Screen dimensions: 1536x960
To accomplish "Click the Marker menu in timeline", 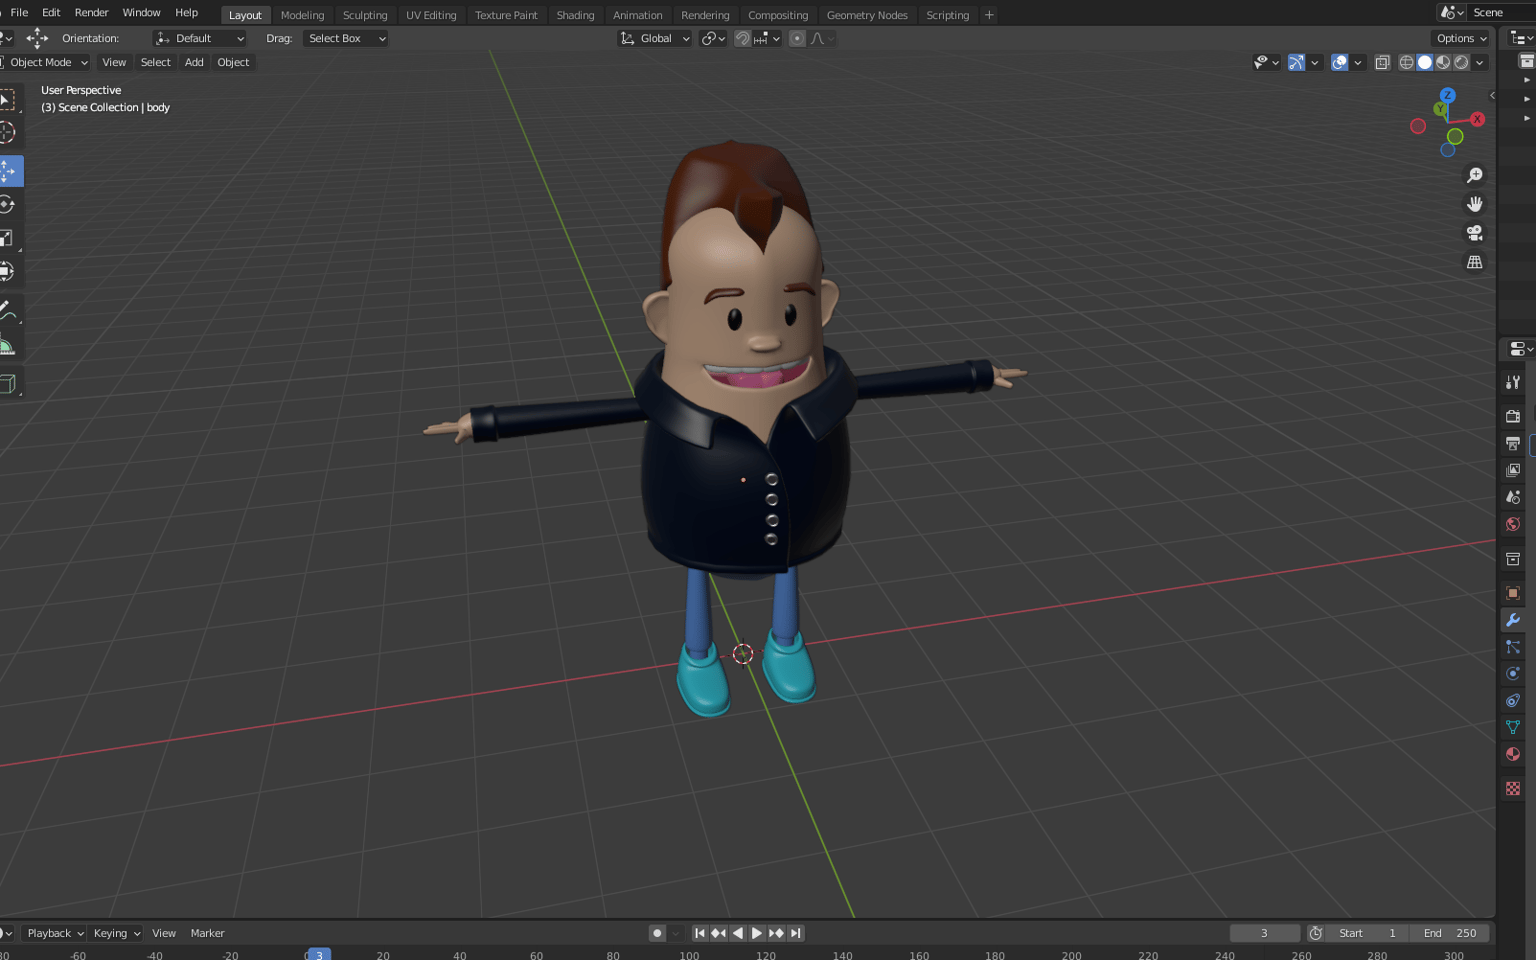I will [207, 933].
